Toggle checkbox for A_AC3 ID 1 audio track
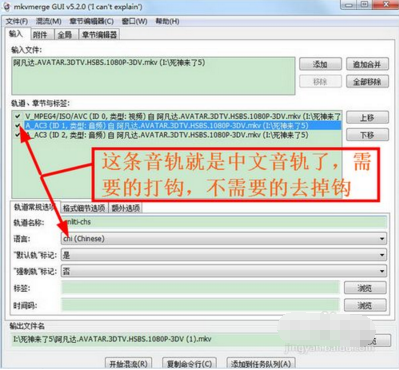Image resolution: width=399 pixels, height=370 pixels. click(18, 126)
